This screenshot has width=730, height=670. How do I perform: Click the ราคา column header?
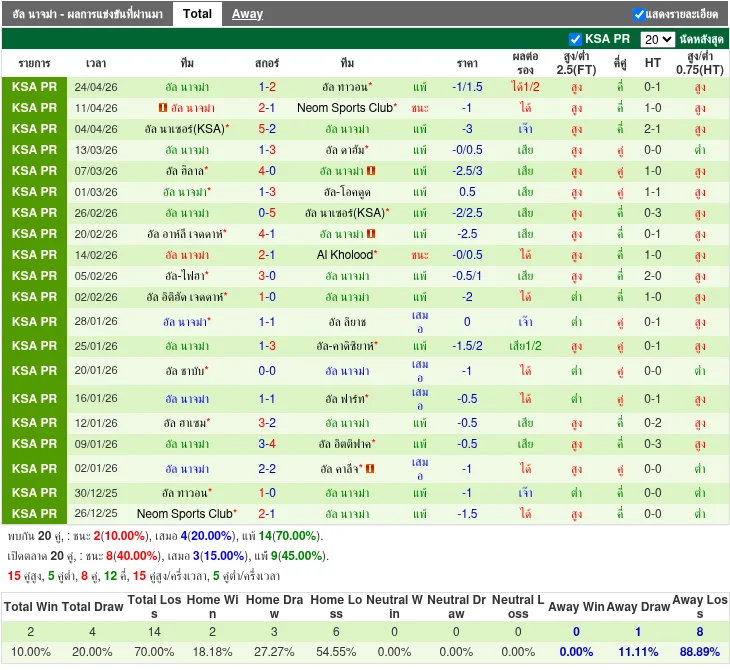(x=467, y=63)
